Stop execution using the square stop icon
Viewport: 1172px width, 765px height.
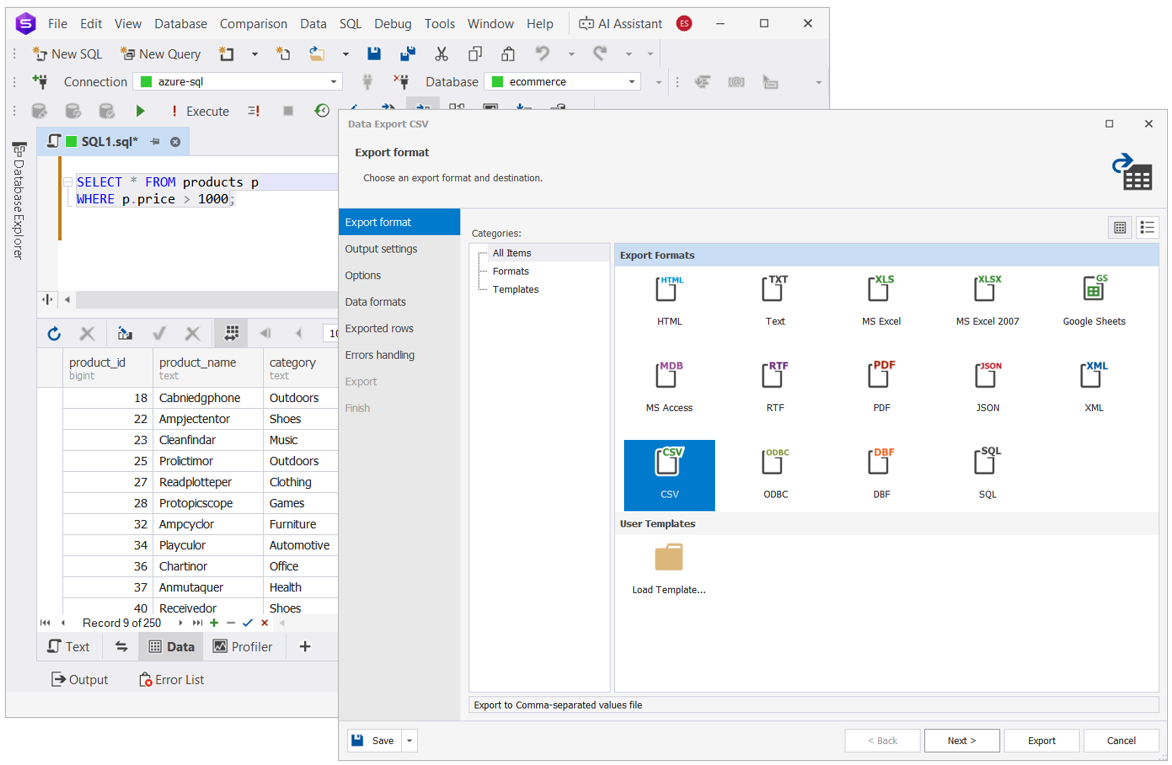288,111
